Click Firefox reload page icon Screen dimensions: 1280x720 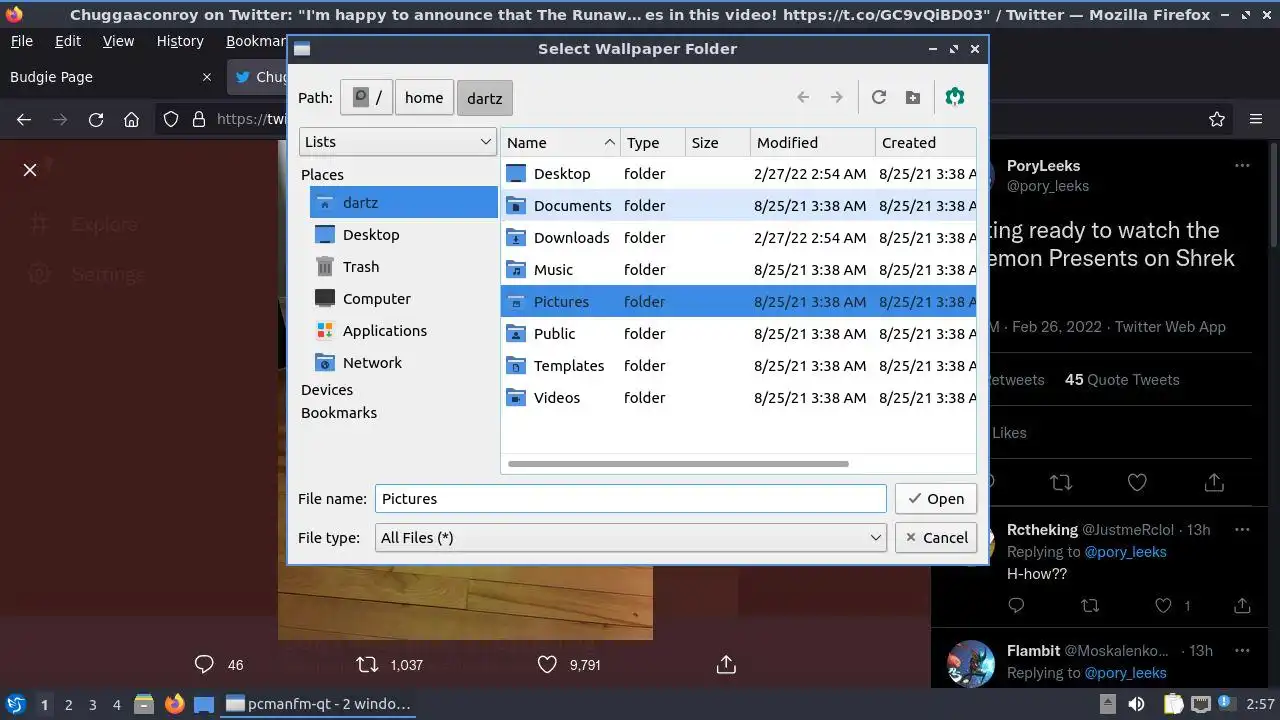click(x=96, y=119)
